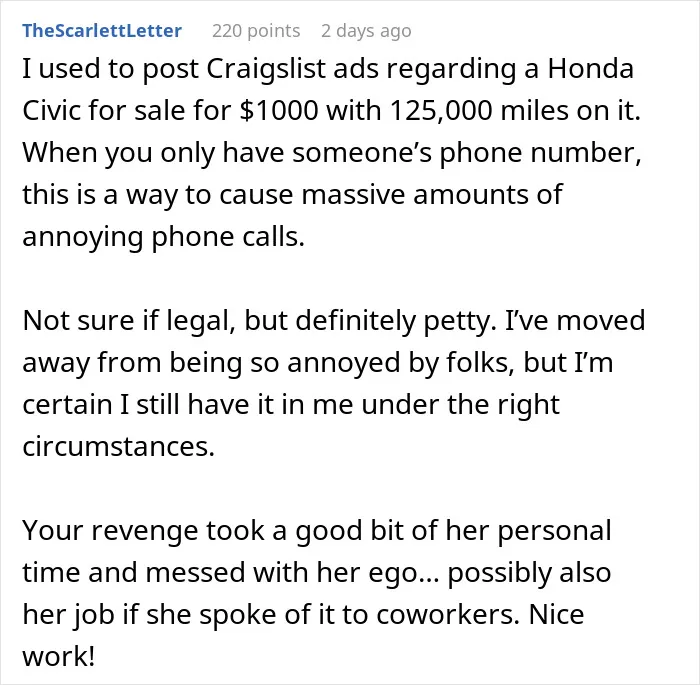The height and width of the screenshot is (685, 700).
Task: Open TheScarlettLetter user profile link
Action: point(102,31)
